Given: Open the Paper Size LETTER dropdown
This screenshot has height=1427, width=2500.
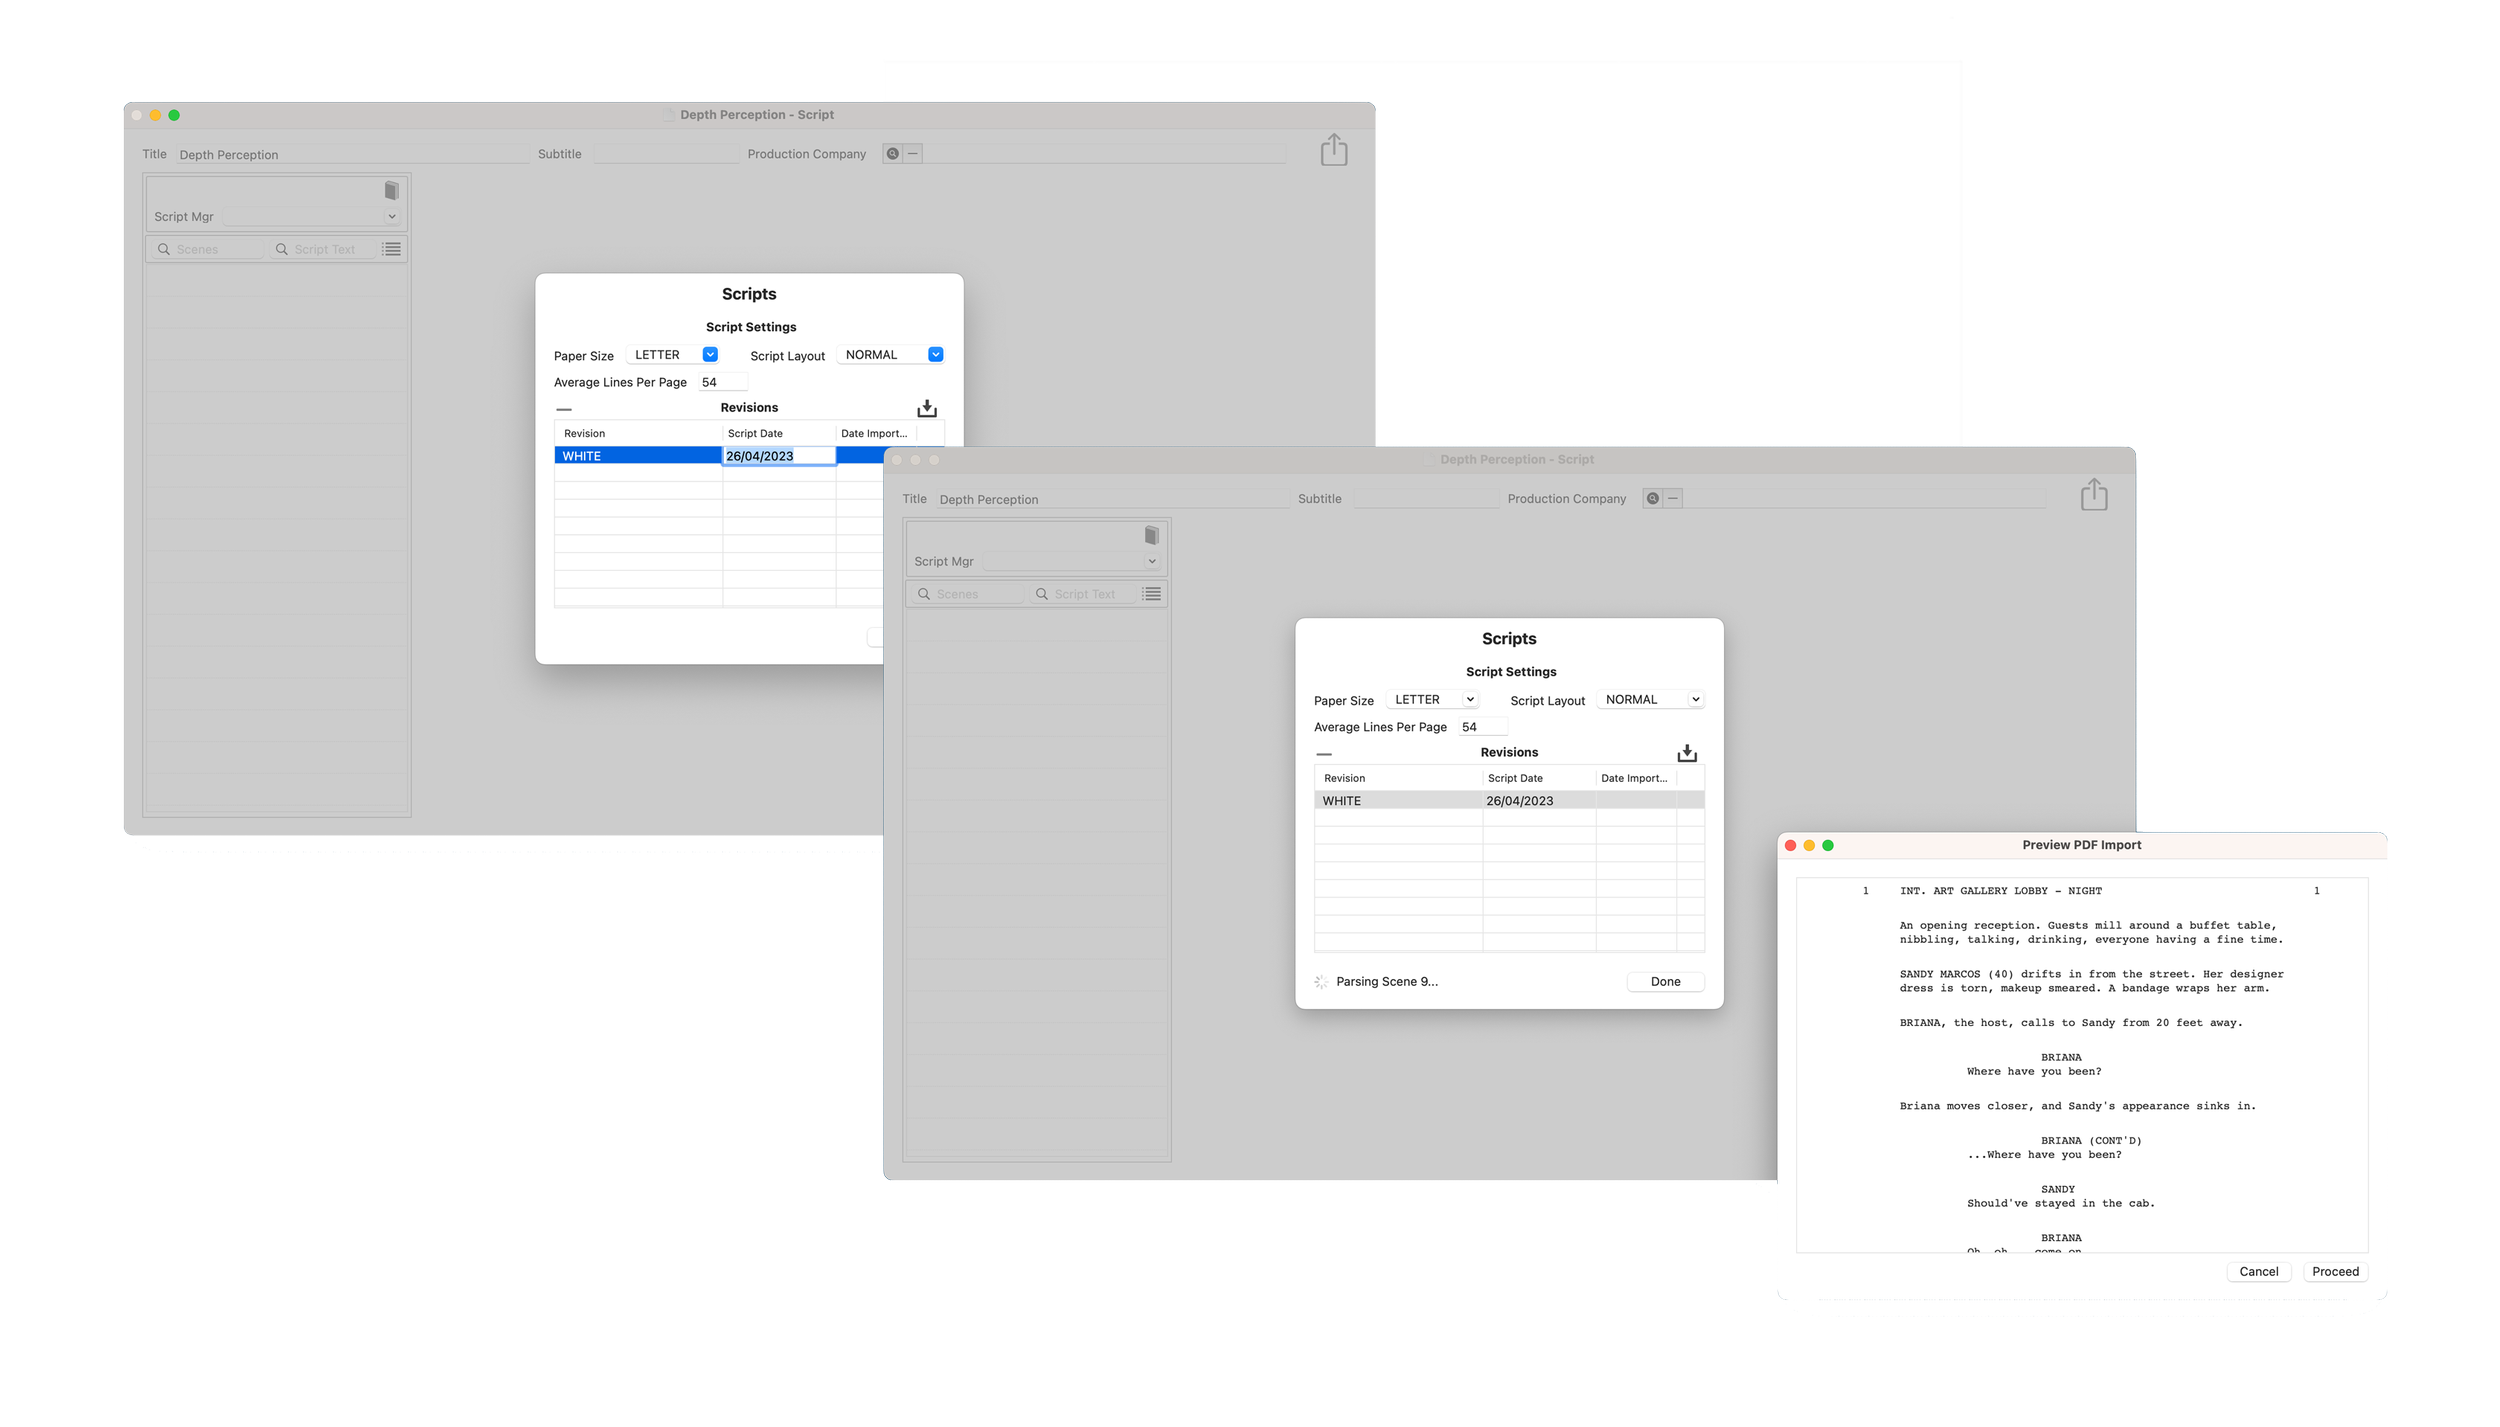Looking at the screenshot, I should 1432,699.
